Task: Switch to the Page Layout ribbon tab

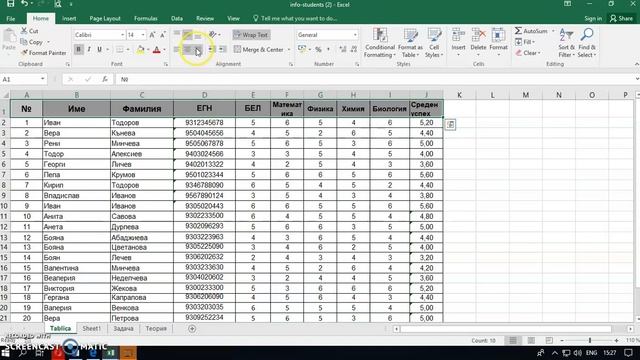Action: 105,18
